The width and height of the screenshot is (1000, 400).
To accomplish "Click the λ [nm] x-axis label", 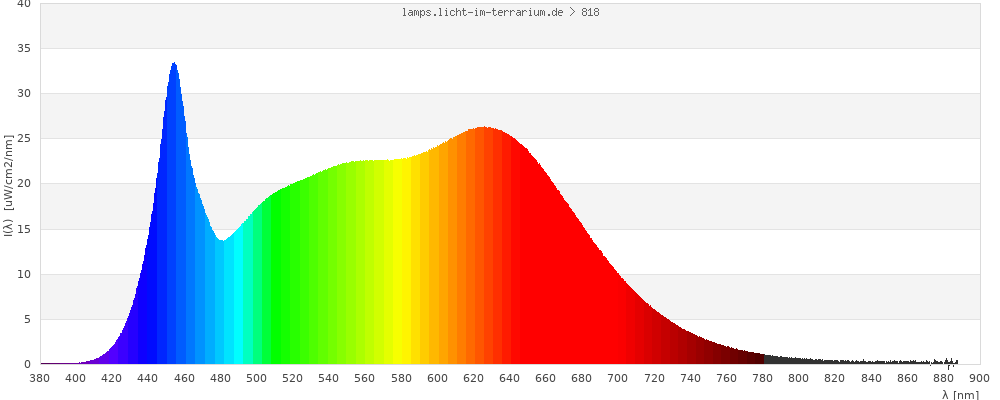I will pyautogui.click(x=960, y=394).
